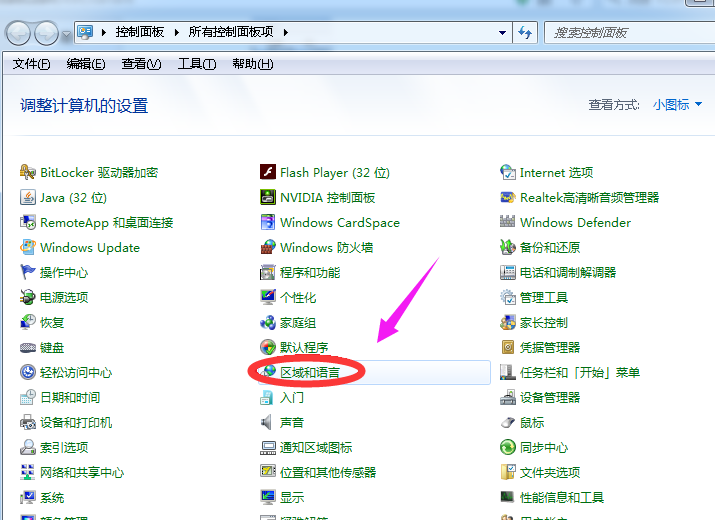Click the 鼠标 mouse icon

pyautogui.click(x=508, y=422)
